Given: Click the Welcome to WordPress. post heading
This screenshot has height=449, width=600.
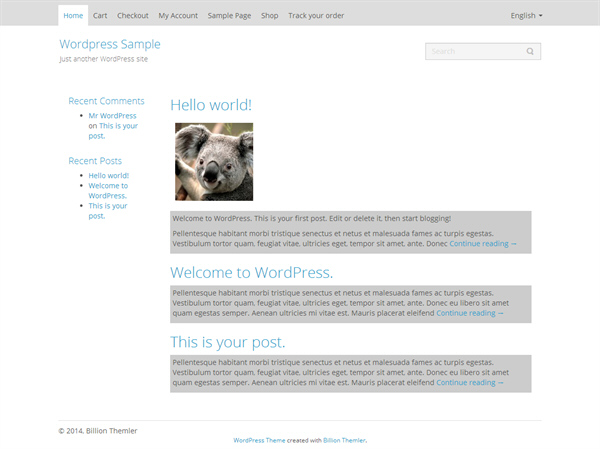Looking at the screenshot, I should (x=251, y=273).
